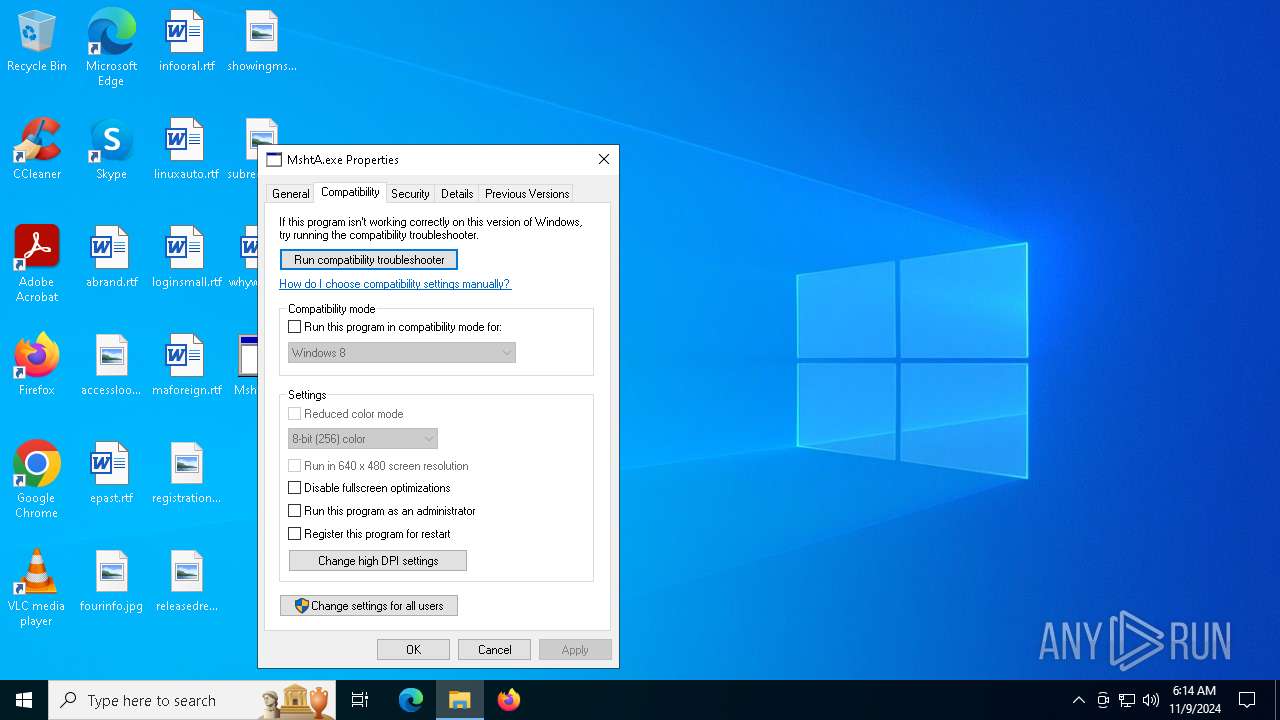Open the CCleaner desktop shortcut
1280x720 pixels.
pos(37,150)
